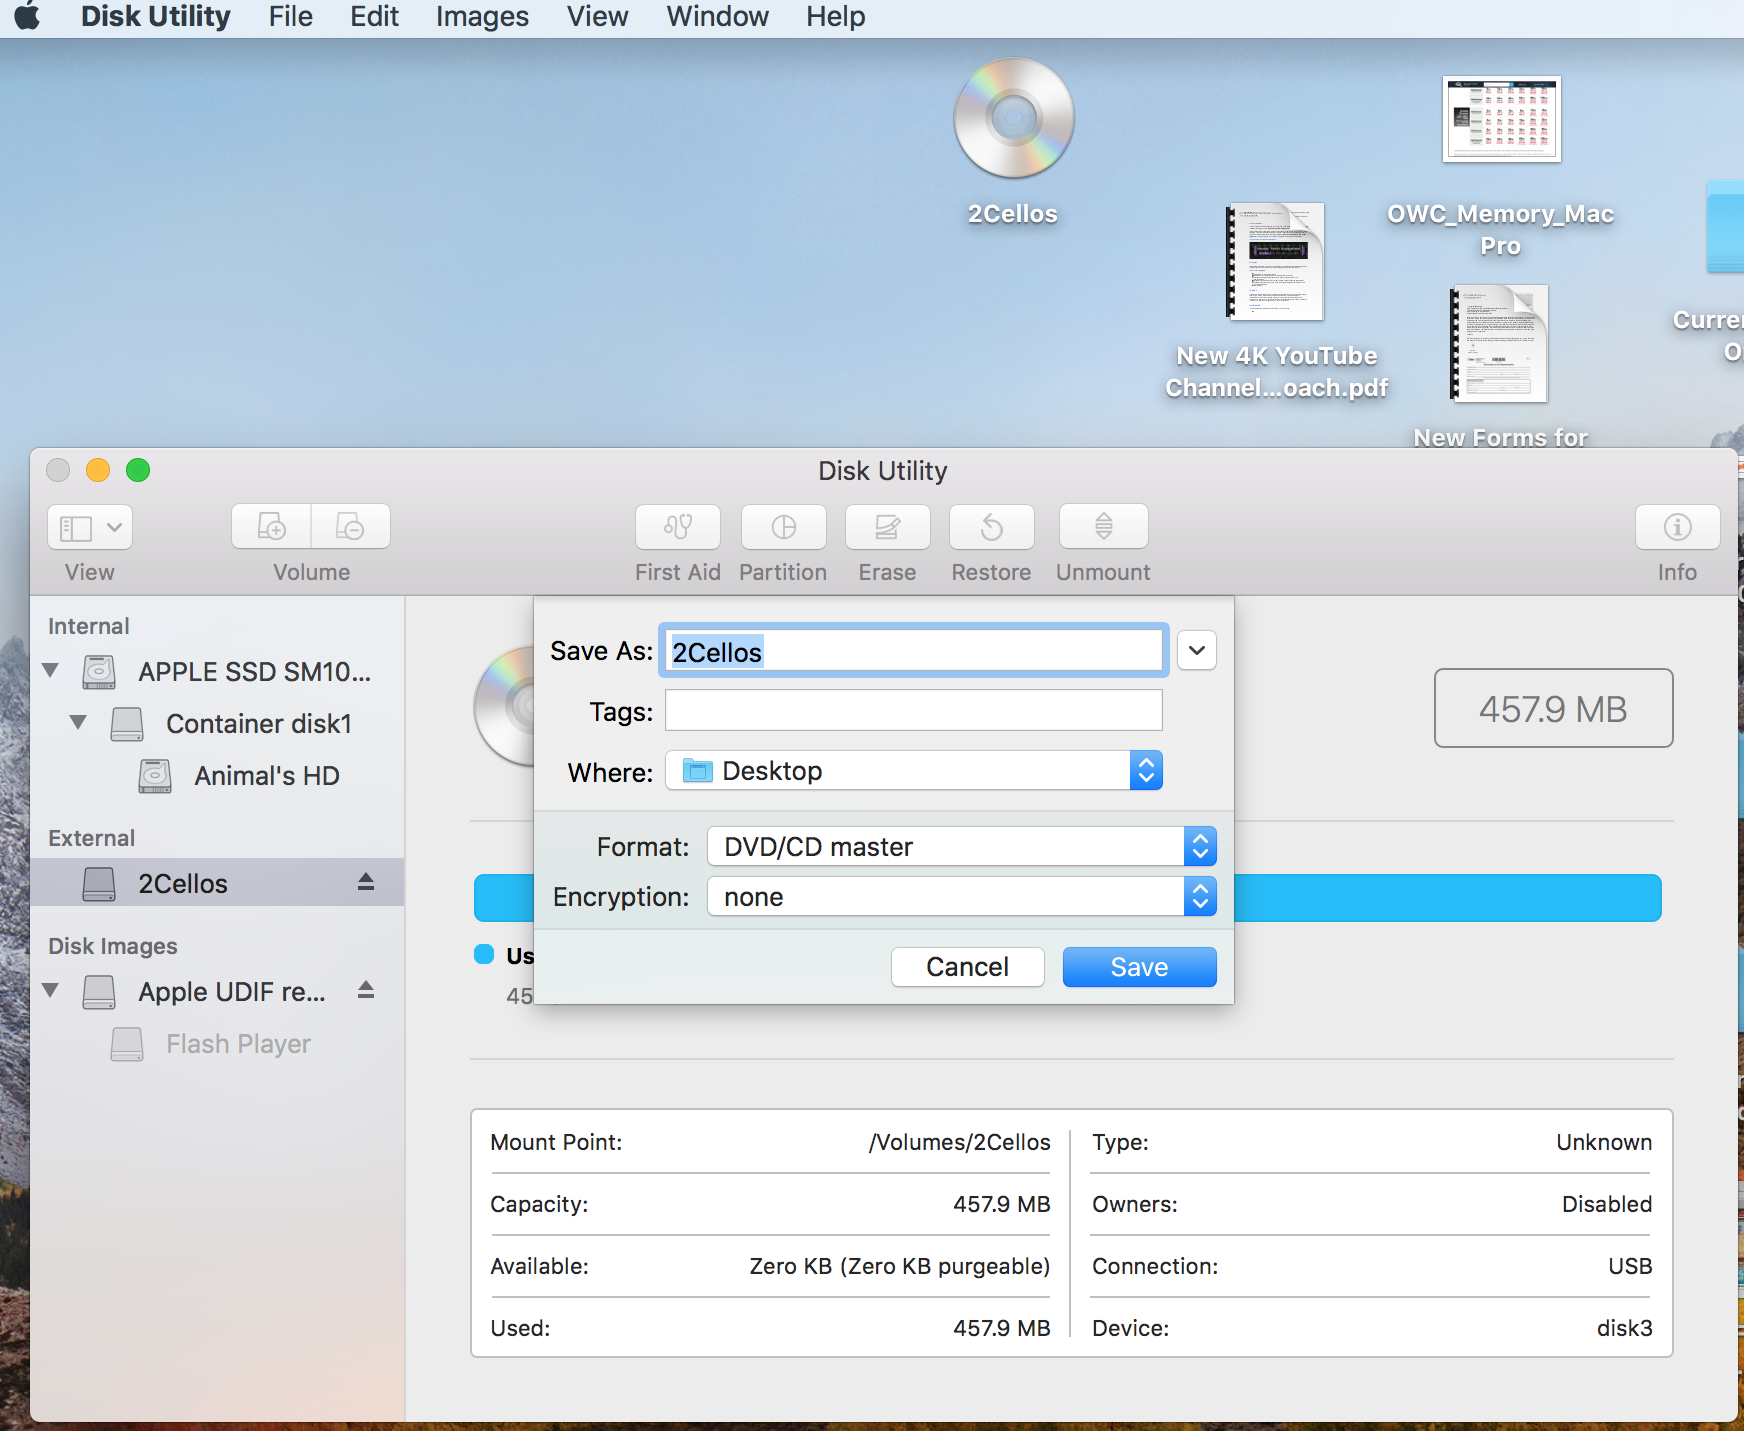Open the 2Cellos disc on desktop
The height and width of the screenshot is (1431, 1744).
coord(1013,118)
